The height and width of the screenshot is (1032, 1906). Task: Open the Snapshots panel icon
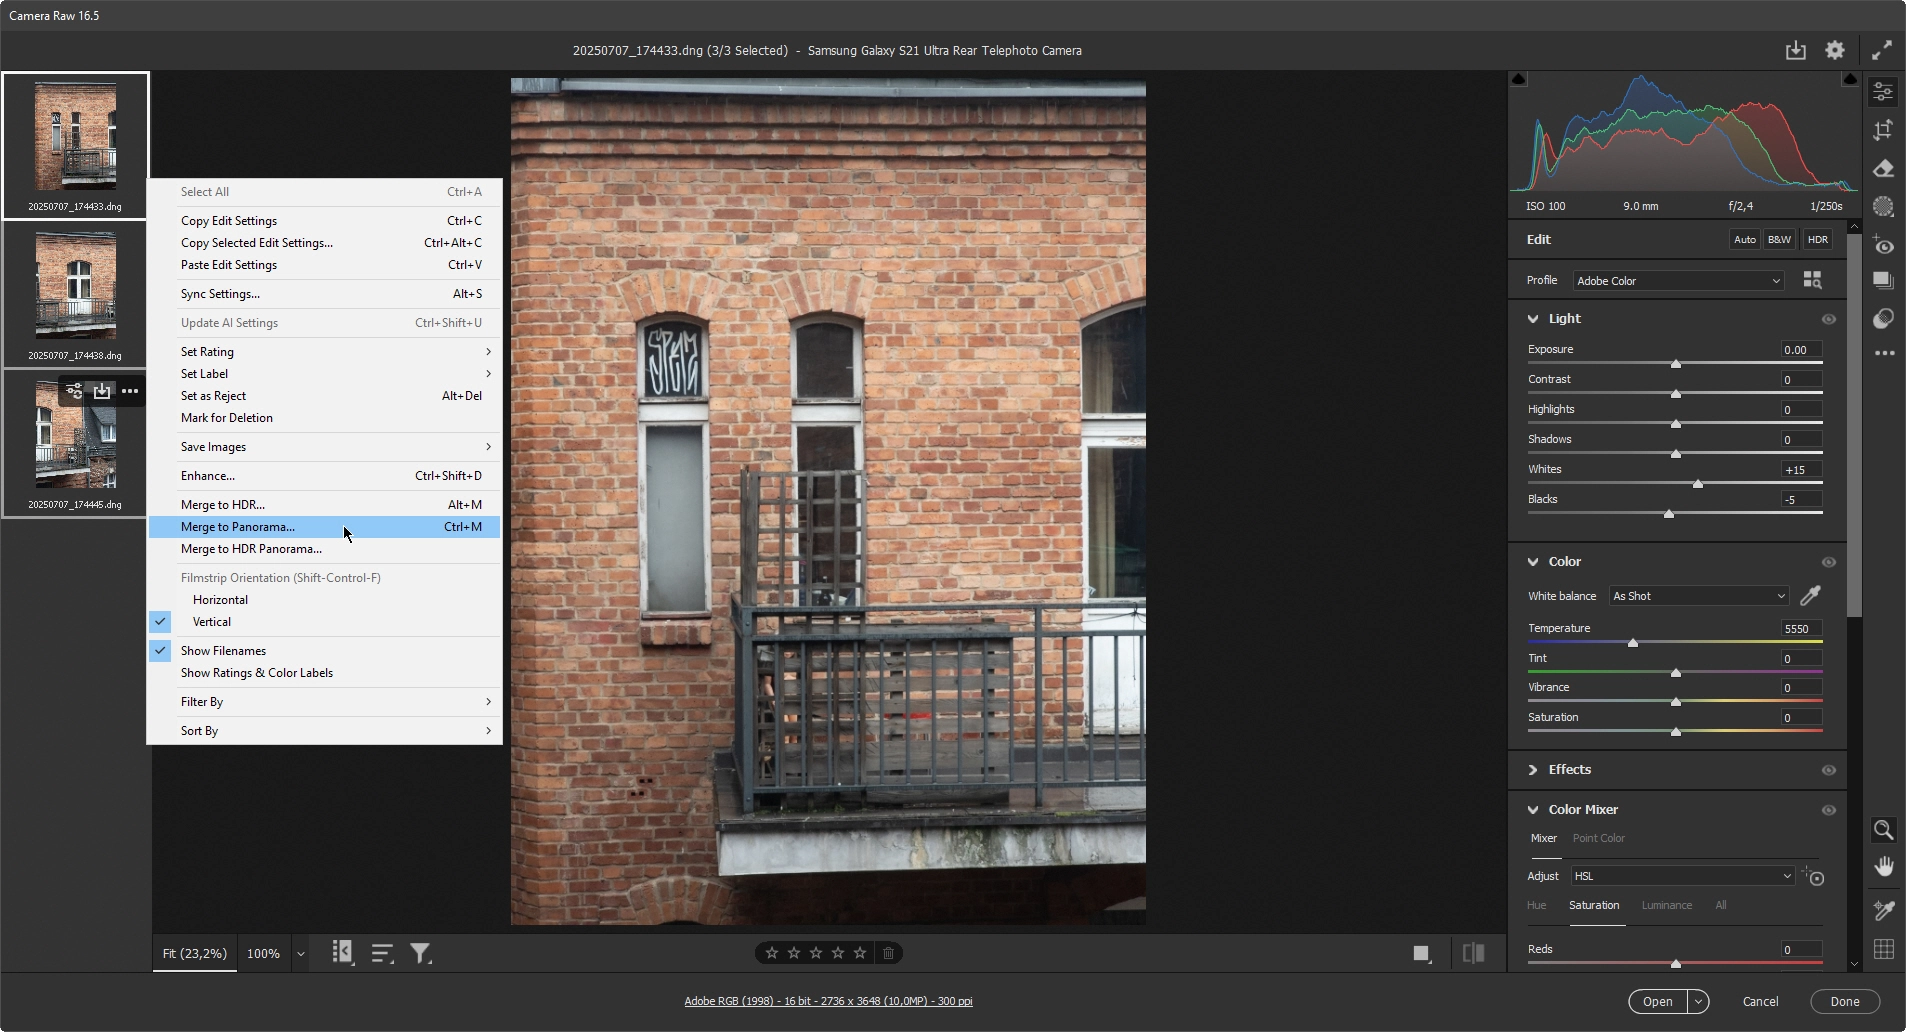pos(1883,281)
